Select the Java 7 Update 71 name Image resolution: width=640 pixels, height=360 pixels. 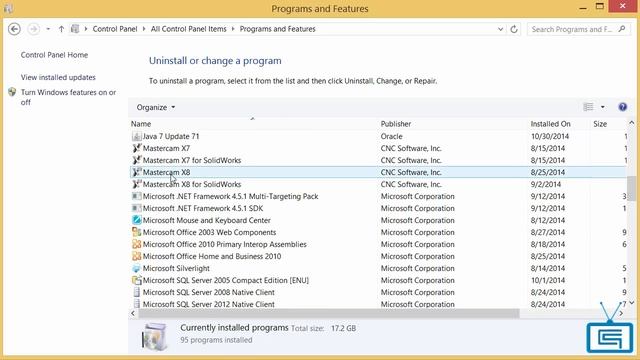171,136
